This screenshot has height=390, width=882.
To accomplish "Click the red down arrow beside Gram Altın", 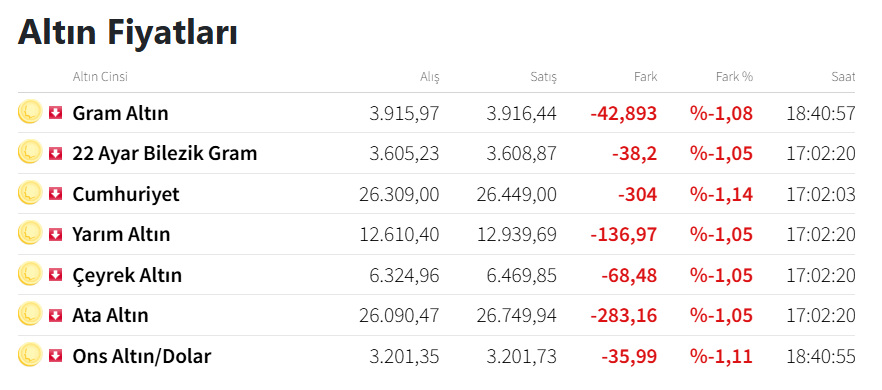I will pyautogui.click(x=55, y=113).
